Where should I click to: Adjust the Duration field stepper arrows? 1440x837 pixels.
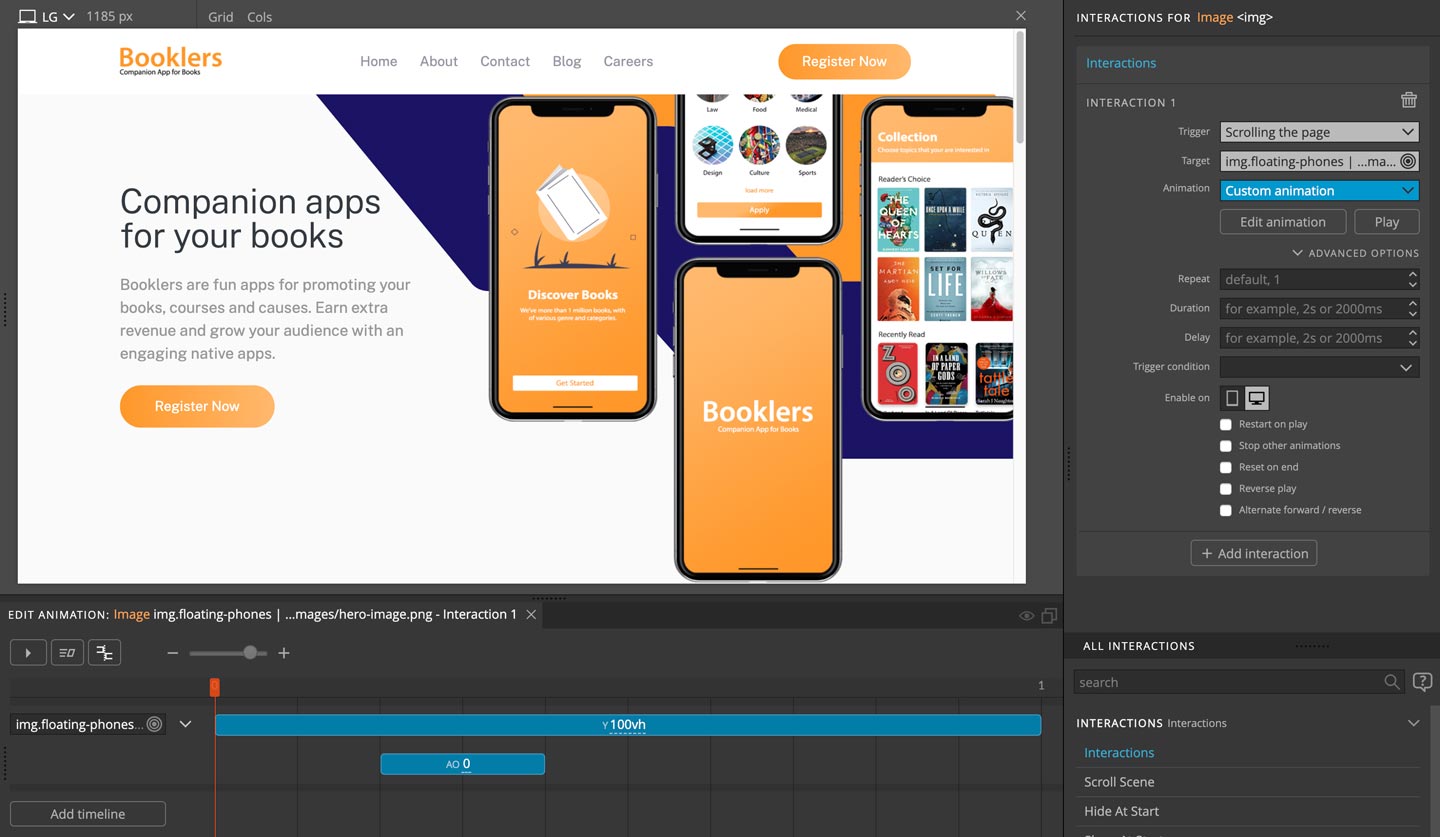tap(1412, 308)
